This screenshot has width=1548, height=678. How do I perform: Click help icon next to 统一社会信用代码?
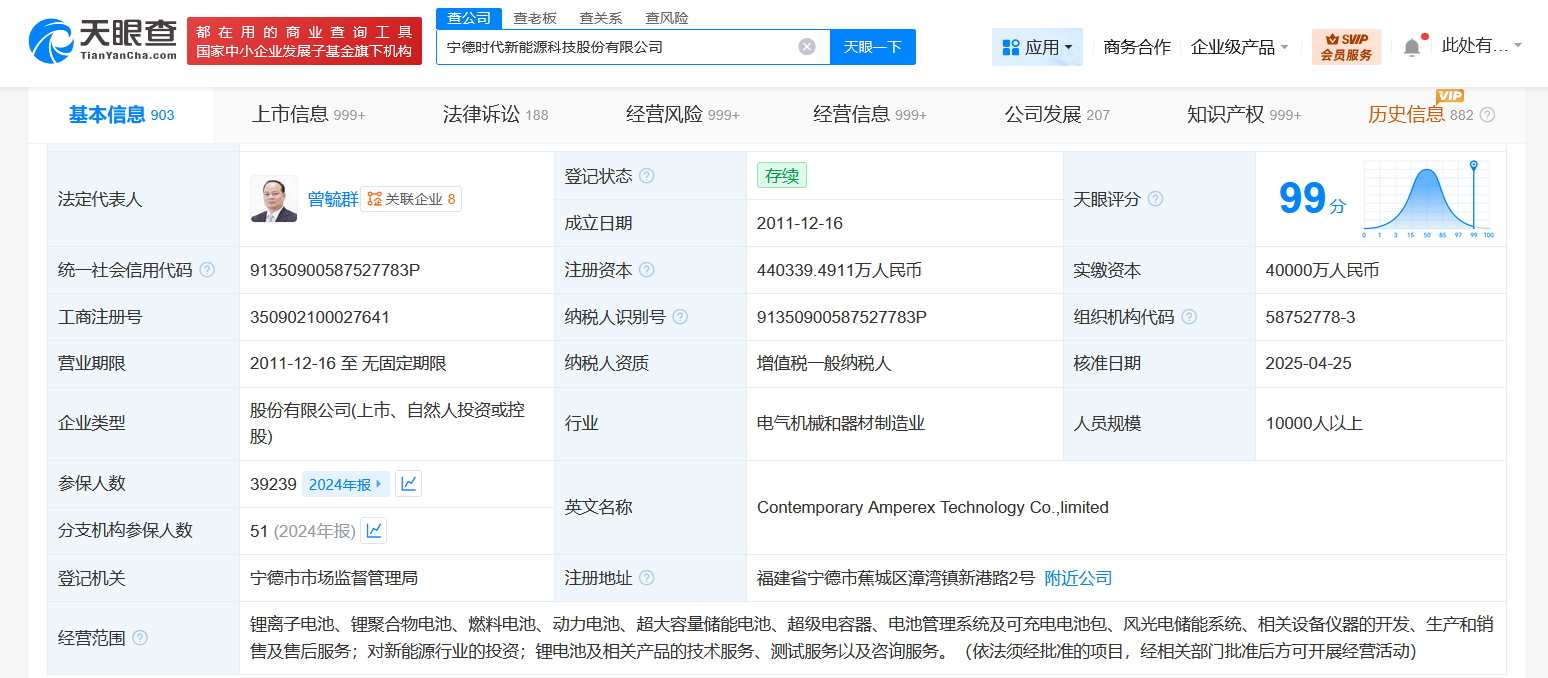click(x=207, y=270)
